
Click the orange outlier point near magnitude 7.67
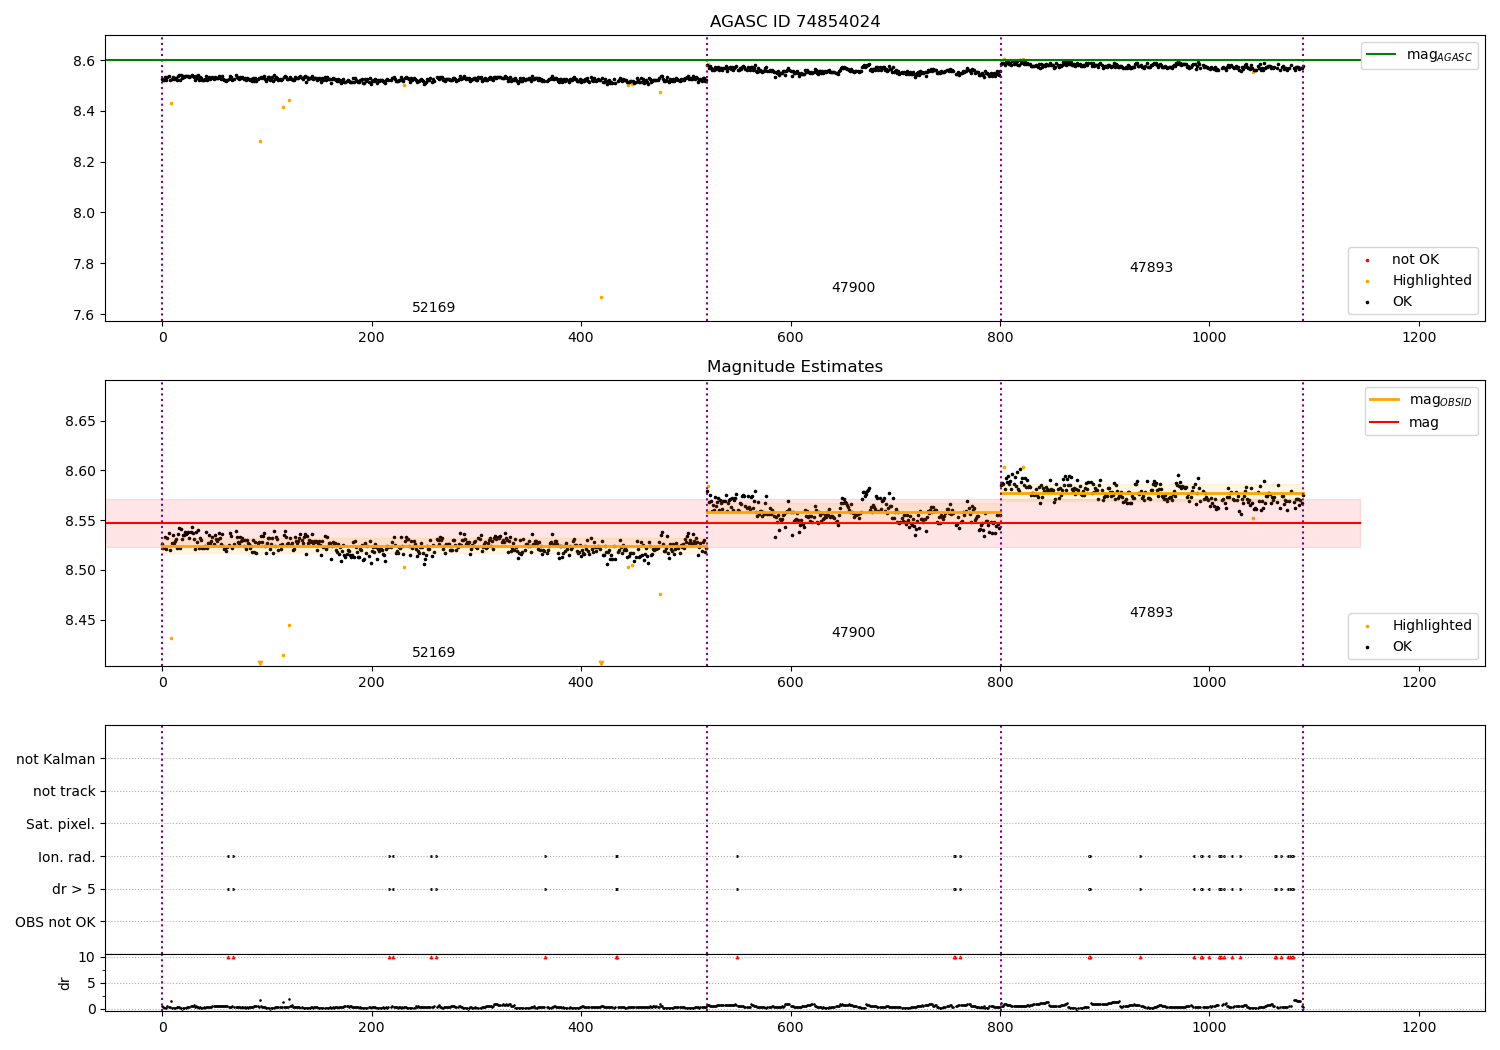click(601, 297)
